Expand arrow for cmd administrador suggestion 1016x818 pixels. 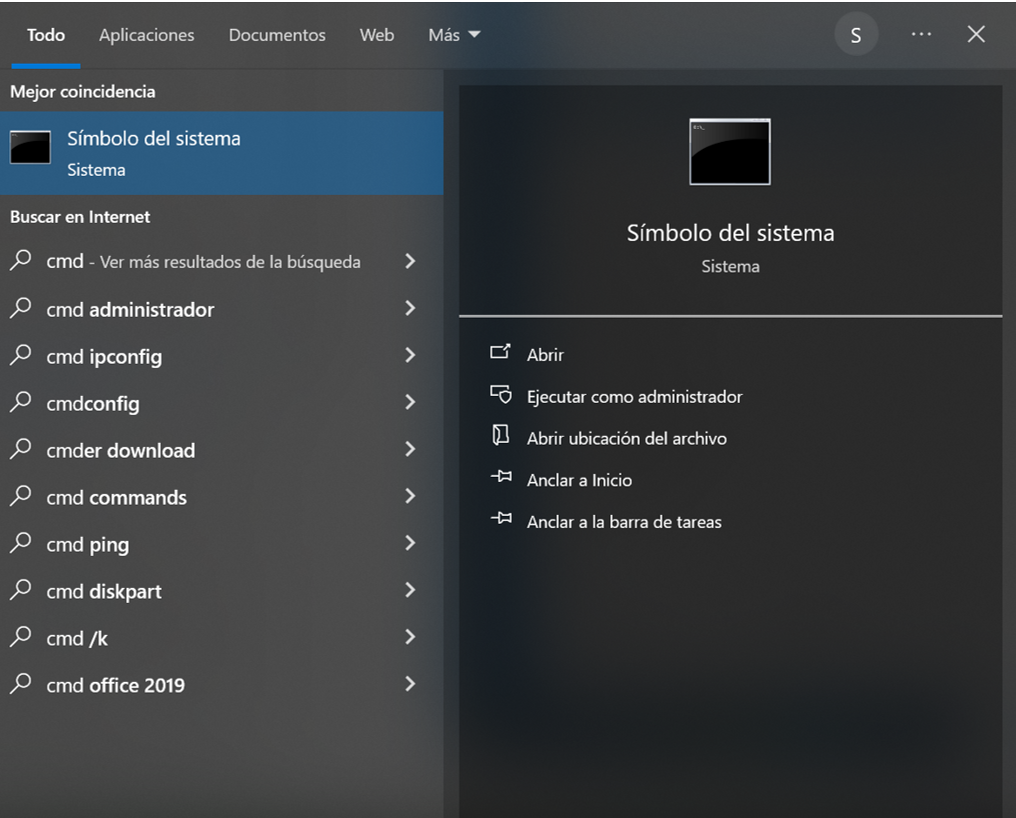(410, 308)
